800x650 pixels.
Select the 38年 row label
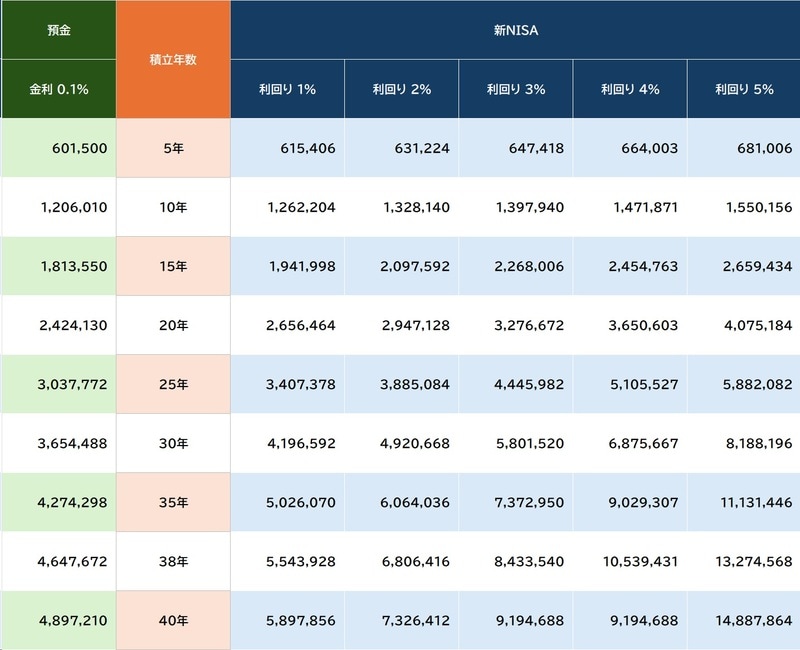tap(173, 561)
